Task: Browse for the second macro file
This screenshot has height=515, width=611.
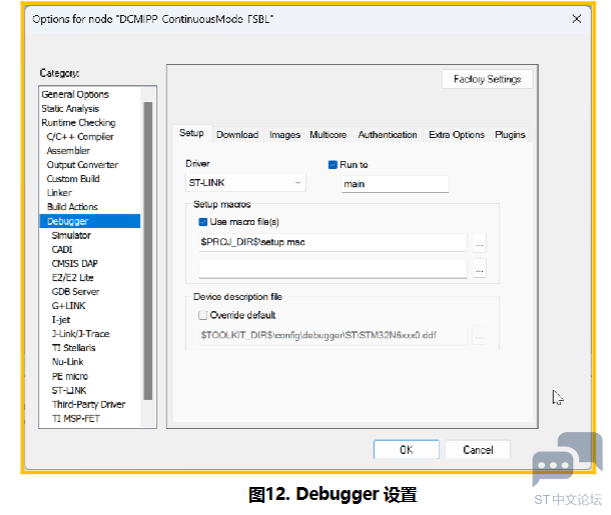Action: 479,269
